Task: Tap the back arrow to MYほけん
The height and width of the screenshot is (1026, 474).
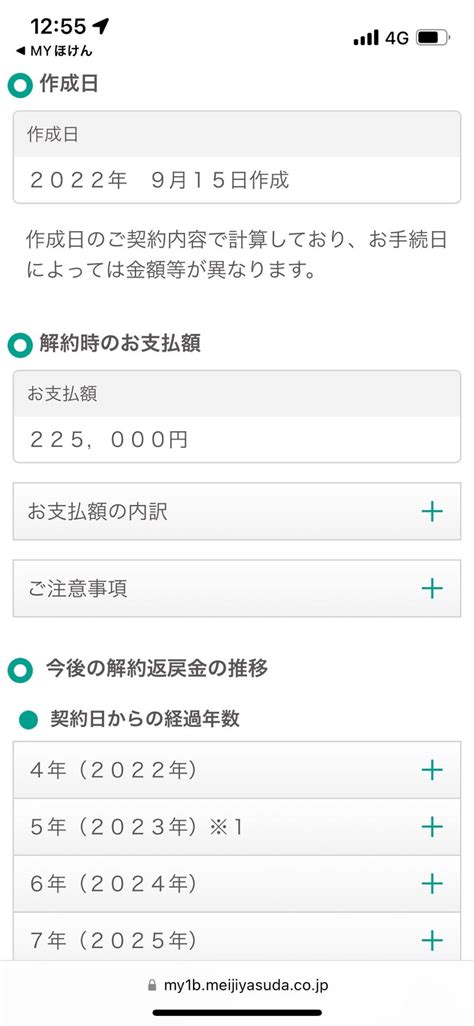Action: (x=20, y=52)
